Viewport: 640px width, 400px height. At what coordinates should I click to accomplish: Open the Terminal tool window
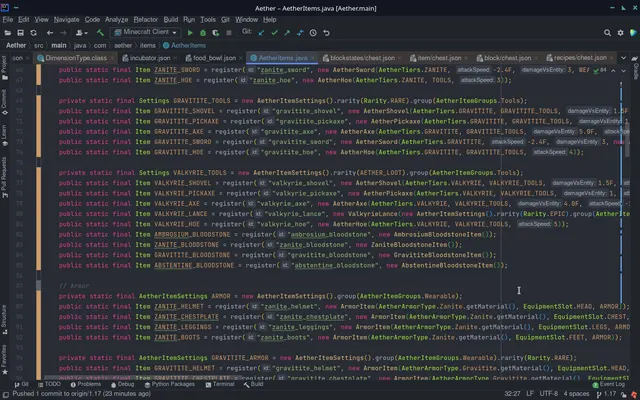point(220,384)
